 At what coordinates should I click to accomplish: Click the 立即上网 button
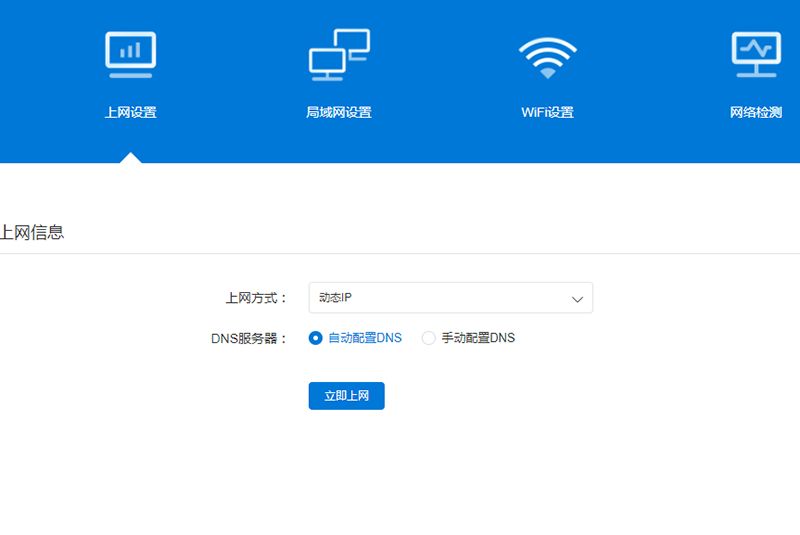click(x=346, y=396)
